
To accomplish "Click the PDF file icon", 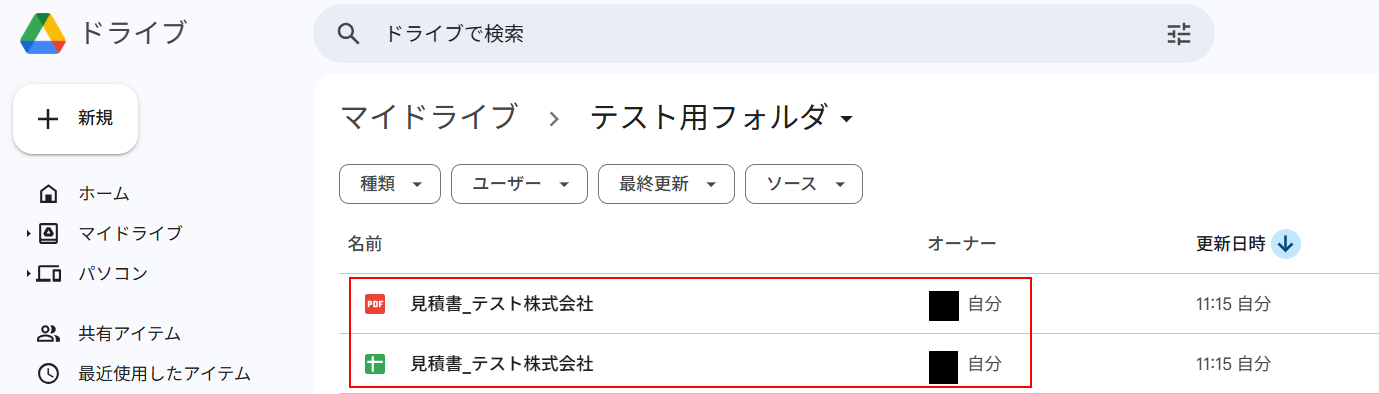I will (x=375, y=304).
